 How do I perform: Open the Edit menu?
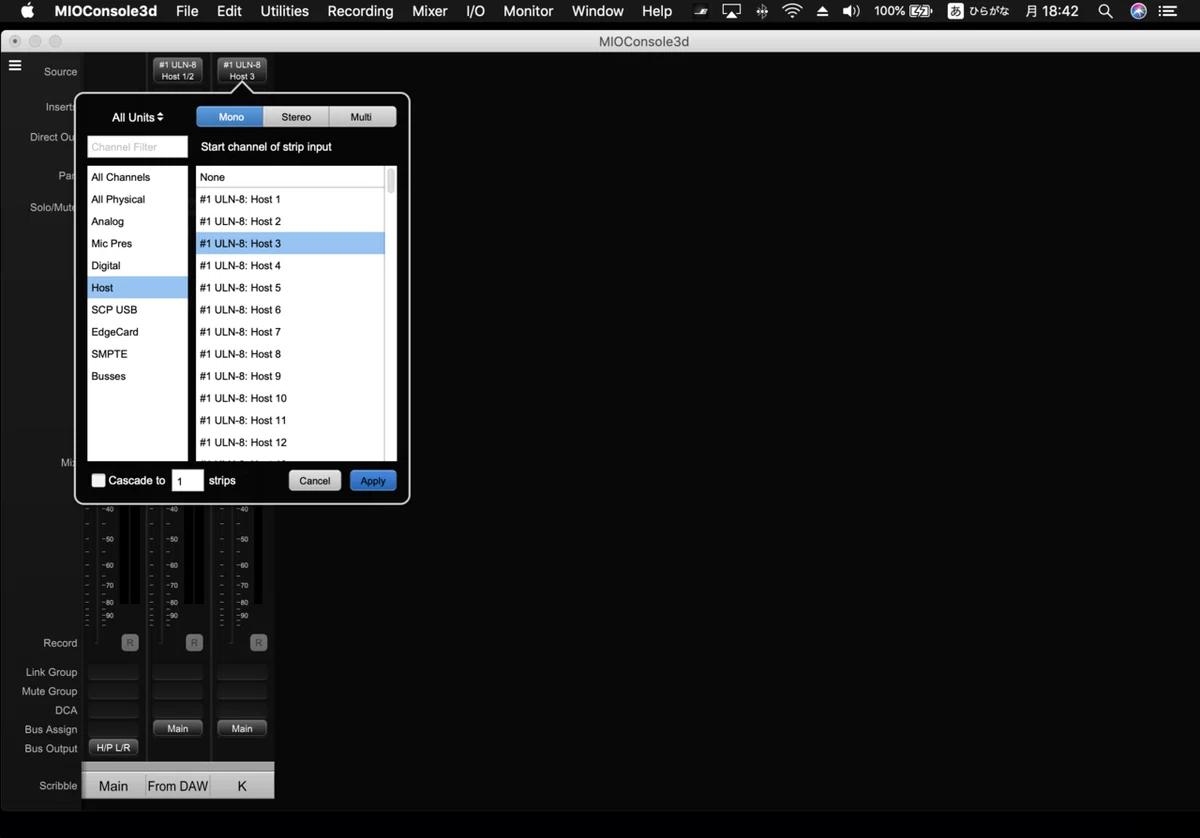click(x=229, y=11)
